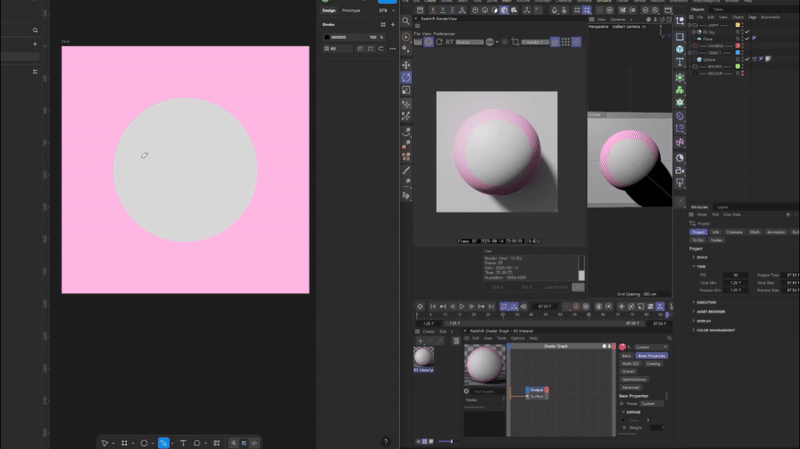Click the refresh render icon in RenderView
The height and width of the screenshot is (449, 800).
tap(439, 42)
